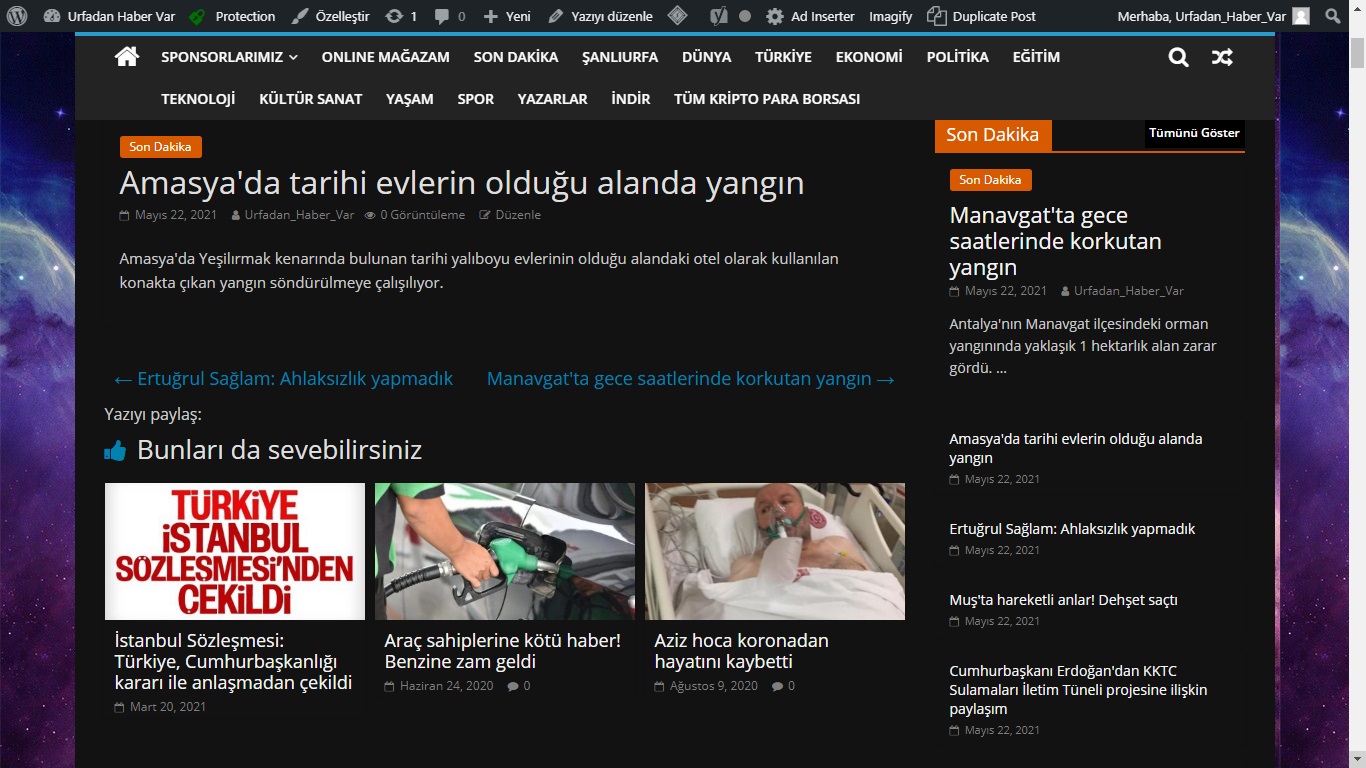Open the WordPress logo menu
This screenshot has height=768, width=1366.
18,16
